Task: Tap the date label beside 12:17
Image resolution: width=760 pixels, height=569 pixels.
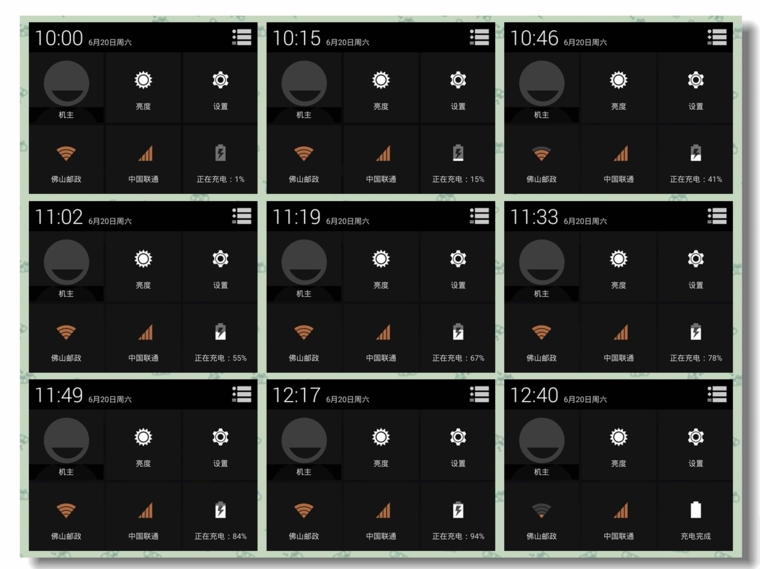Action: coord(348,399)
